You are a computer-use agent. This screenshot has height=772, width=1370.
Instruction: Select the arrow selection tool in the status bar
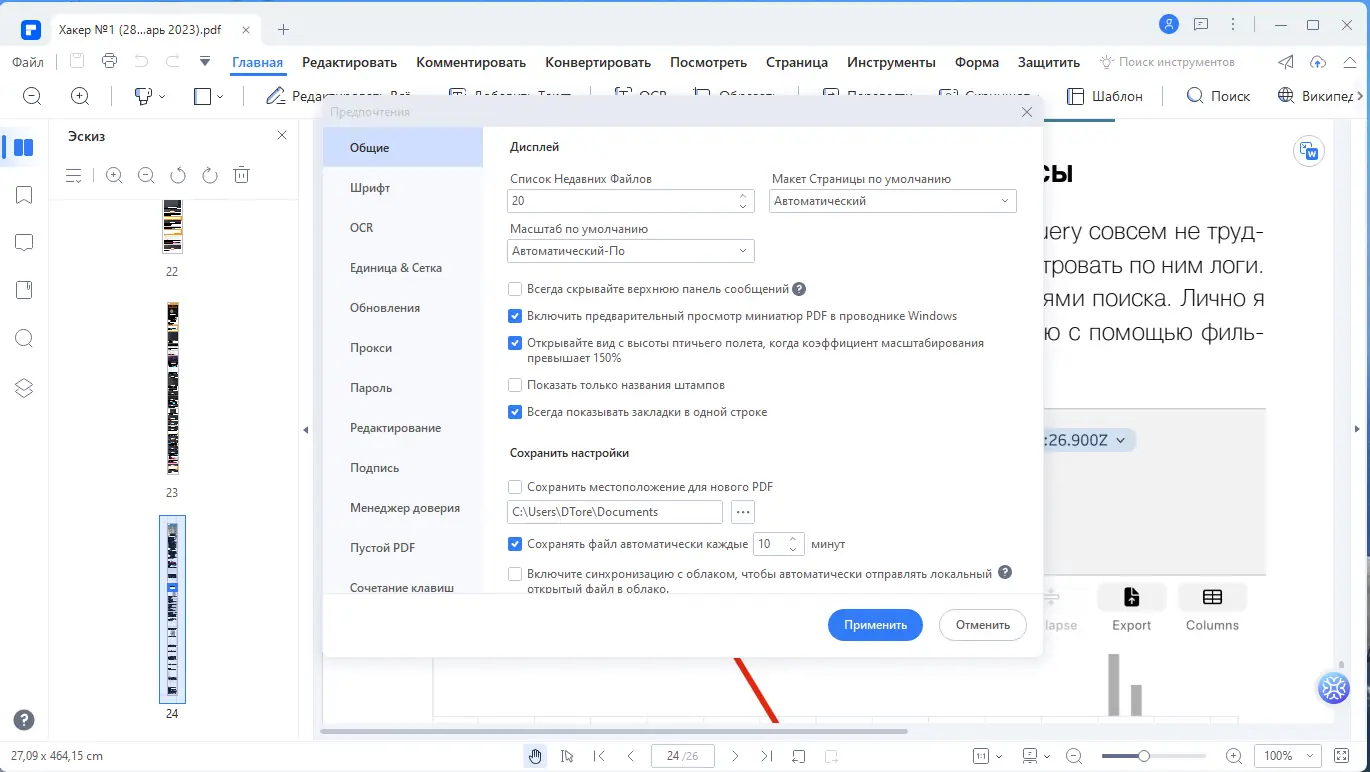point(567,756)
